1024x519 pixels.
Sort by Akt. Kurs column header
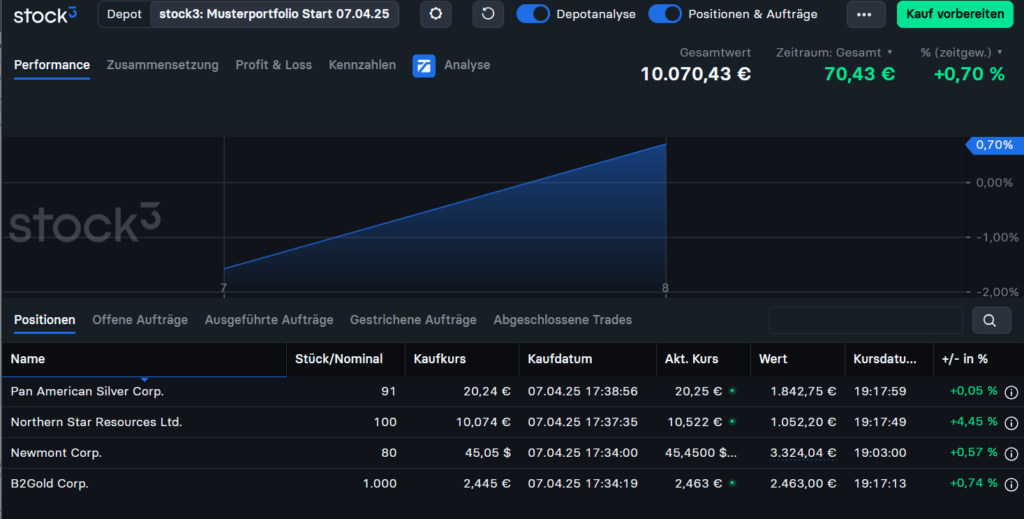point(703,359)
